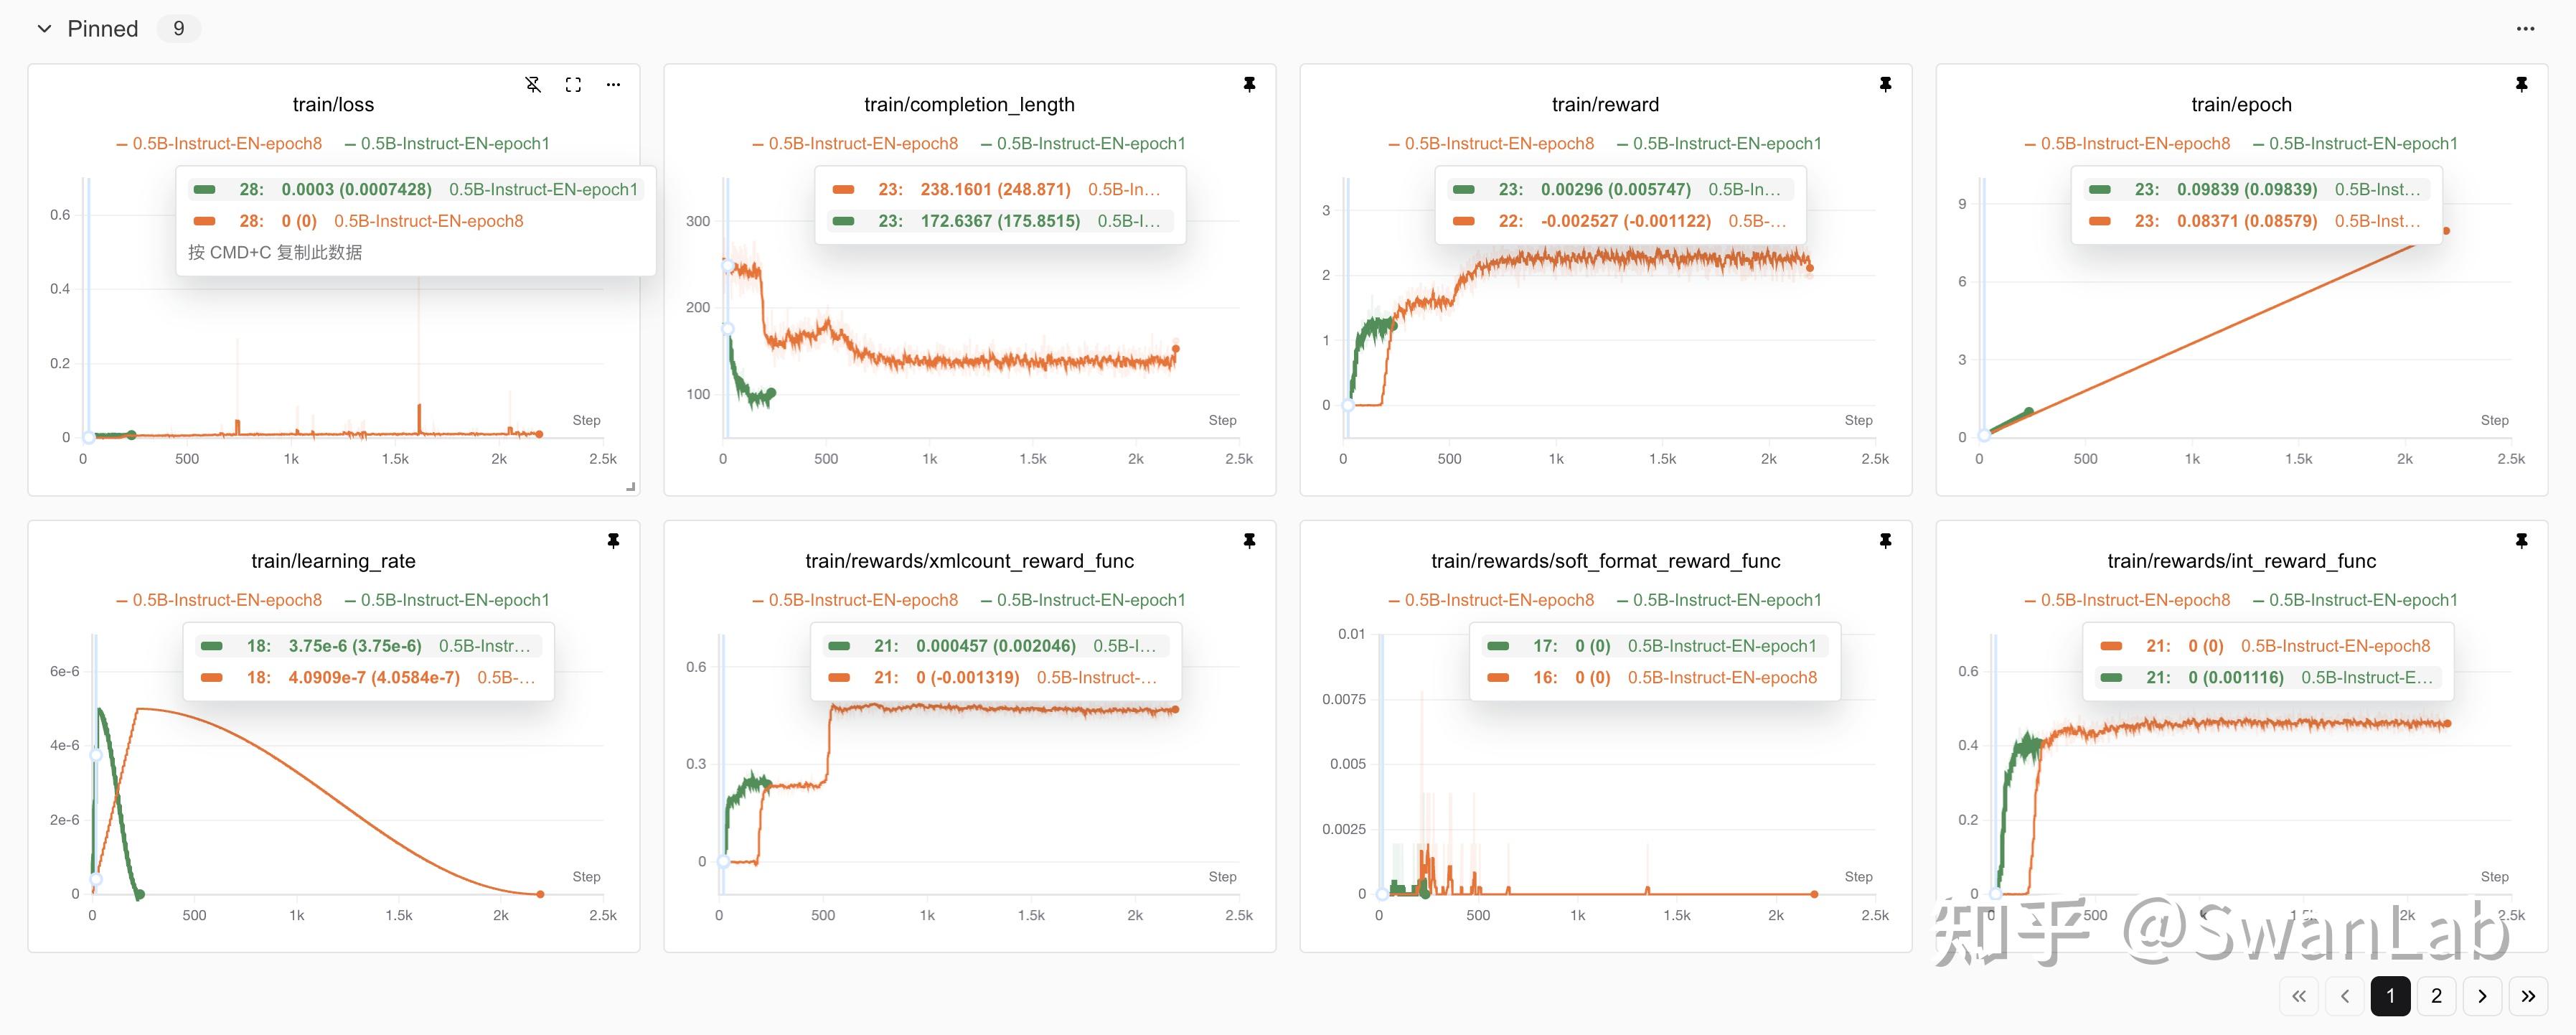Select page 1 in pagination

click(2390, 996)
